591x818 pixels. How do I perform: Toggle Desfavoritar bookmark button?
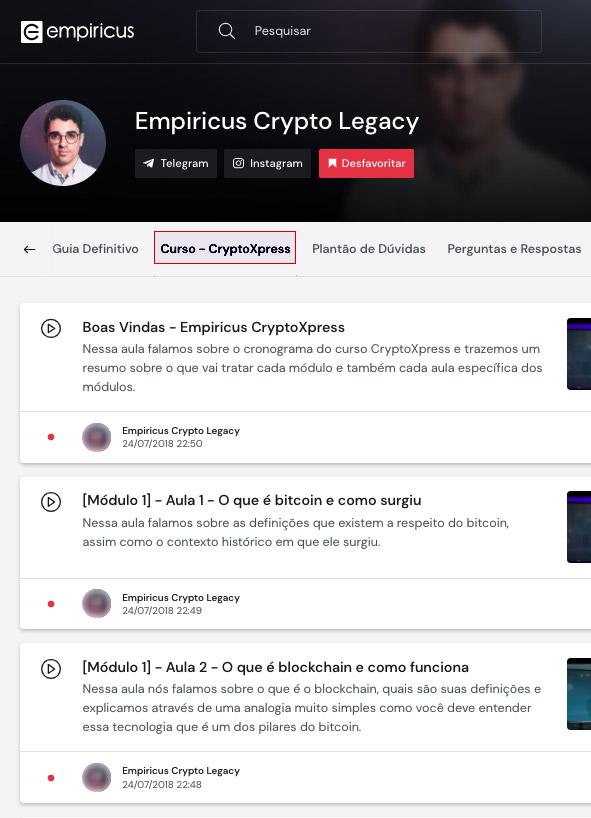tap(367, 163)
